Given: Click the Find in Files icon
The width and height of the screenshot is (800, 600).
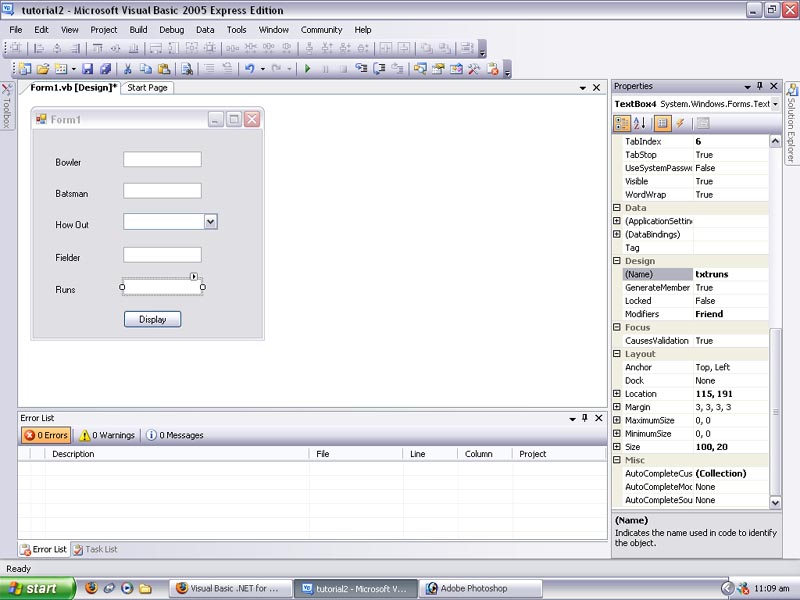Looking at the screenshot, I should coord(187,69).
